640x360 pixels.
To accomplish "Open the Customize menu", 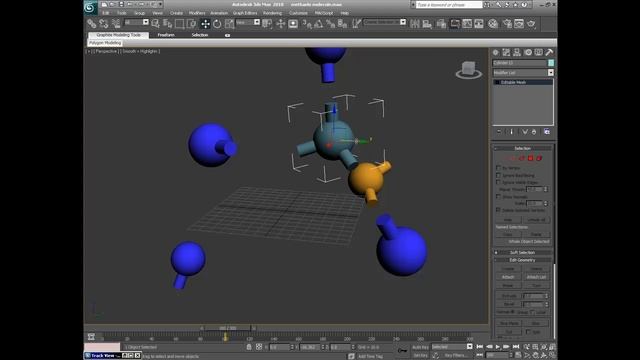I will pos(298,13).
